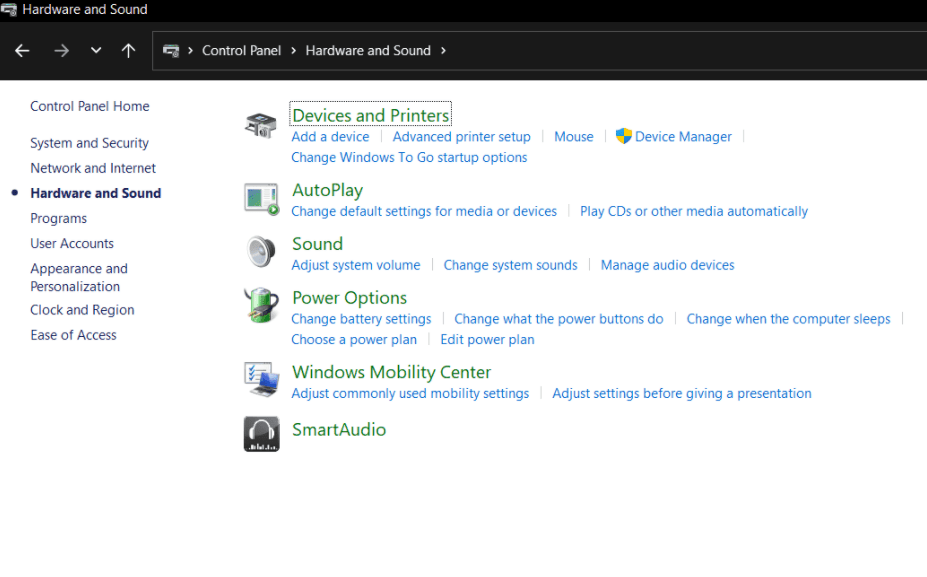The image size is (927, 577).
Task: Go back with the back arrow
Action: 22,51
